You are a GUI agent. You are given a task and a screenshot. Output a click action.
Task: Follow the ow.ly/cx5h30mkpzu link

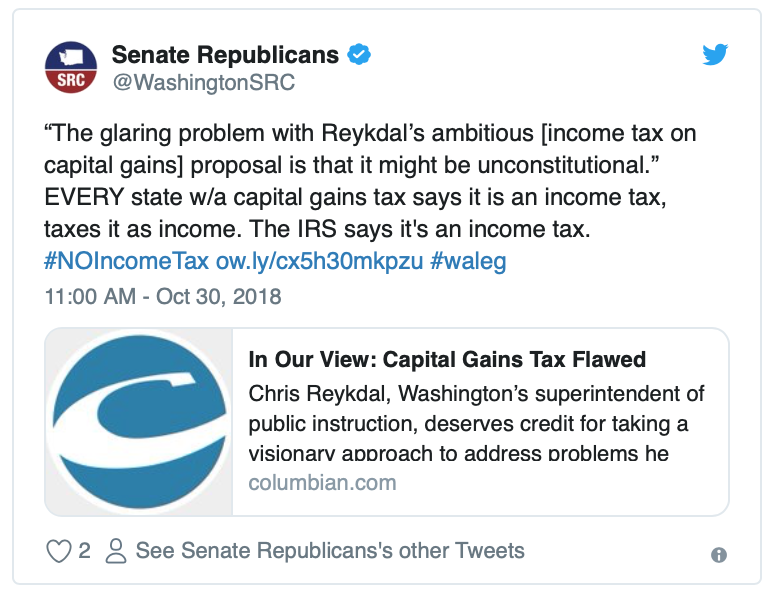tap(319, 261)
